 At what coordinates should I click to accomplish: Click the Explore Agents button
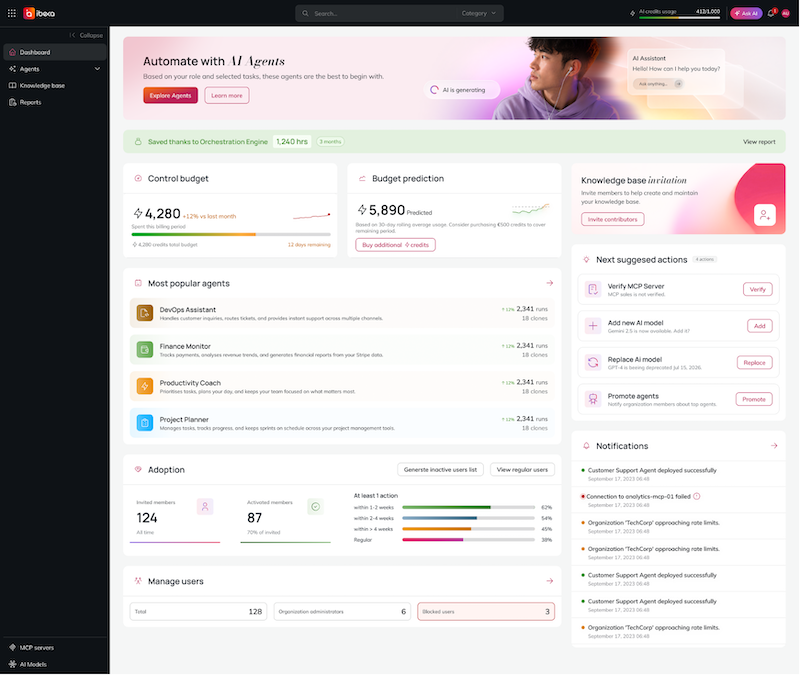(170, 95)
